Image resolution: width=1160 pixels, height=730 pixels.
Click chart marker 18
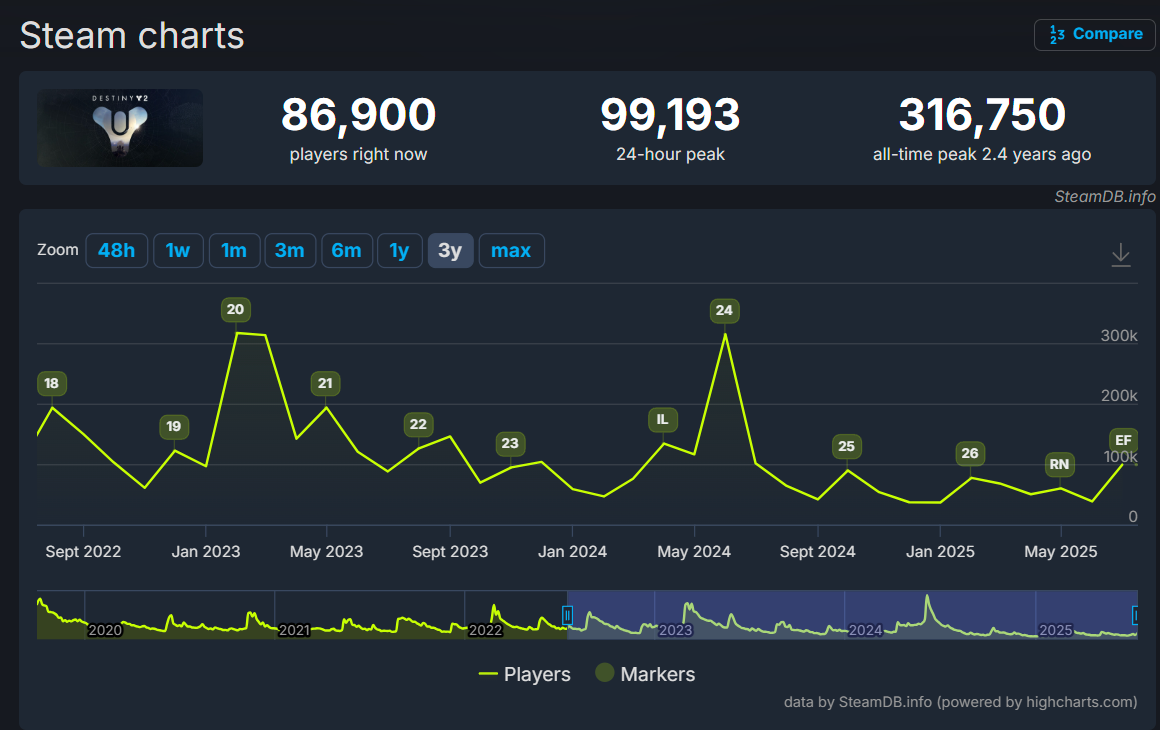click(x=52, y=383)
